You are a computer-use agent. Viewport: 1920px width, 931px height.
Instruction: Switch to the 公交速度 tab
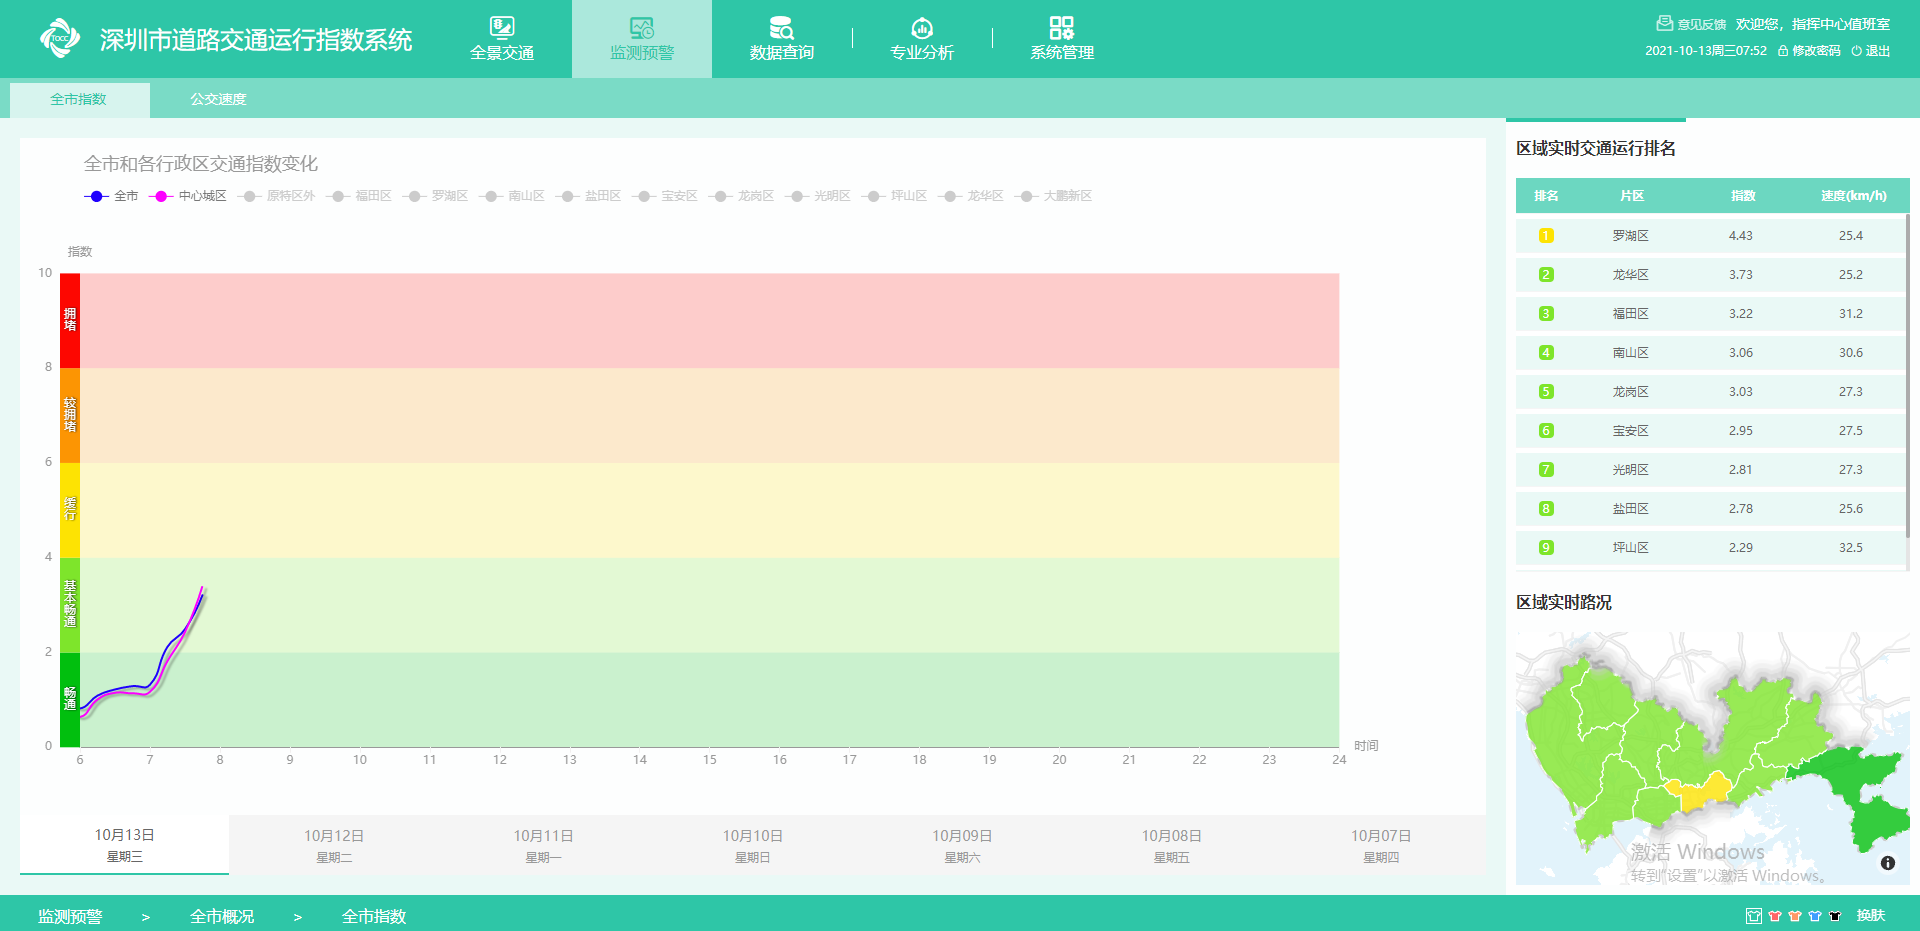(218, 99)
